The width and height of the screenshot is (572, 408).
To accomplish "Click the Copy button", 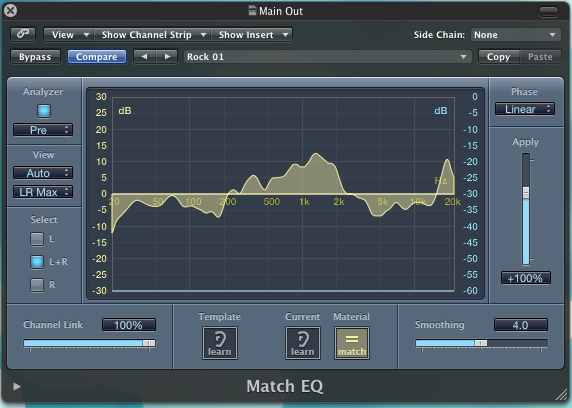I will (x=499, y=57).
